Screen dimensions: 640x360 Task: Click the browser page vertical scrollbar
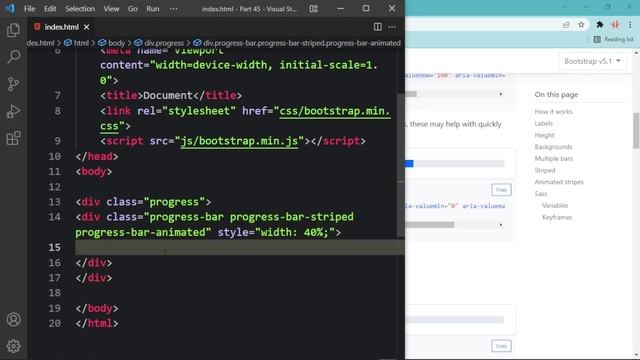(636, 131)
